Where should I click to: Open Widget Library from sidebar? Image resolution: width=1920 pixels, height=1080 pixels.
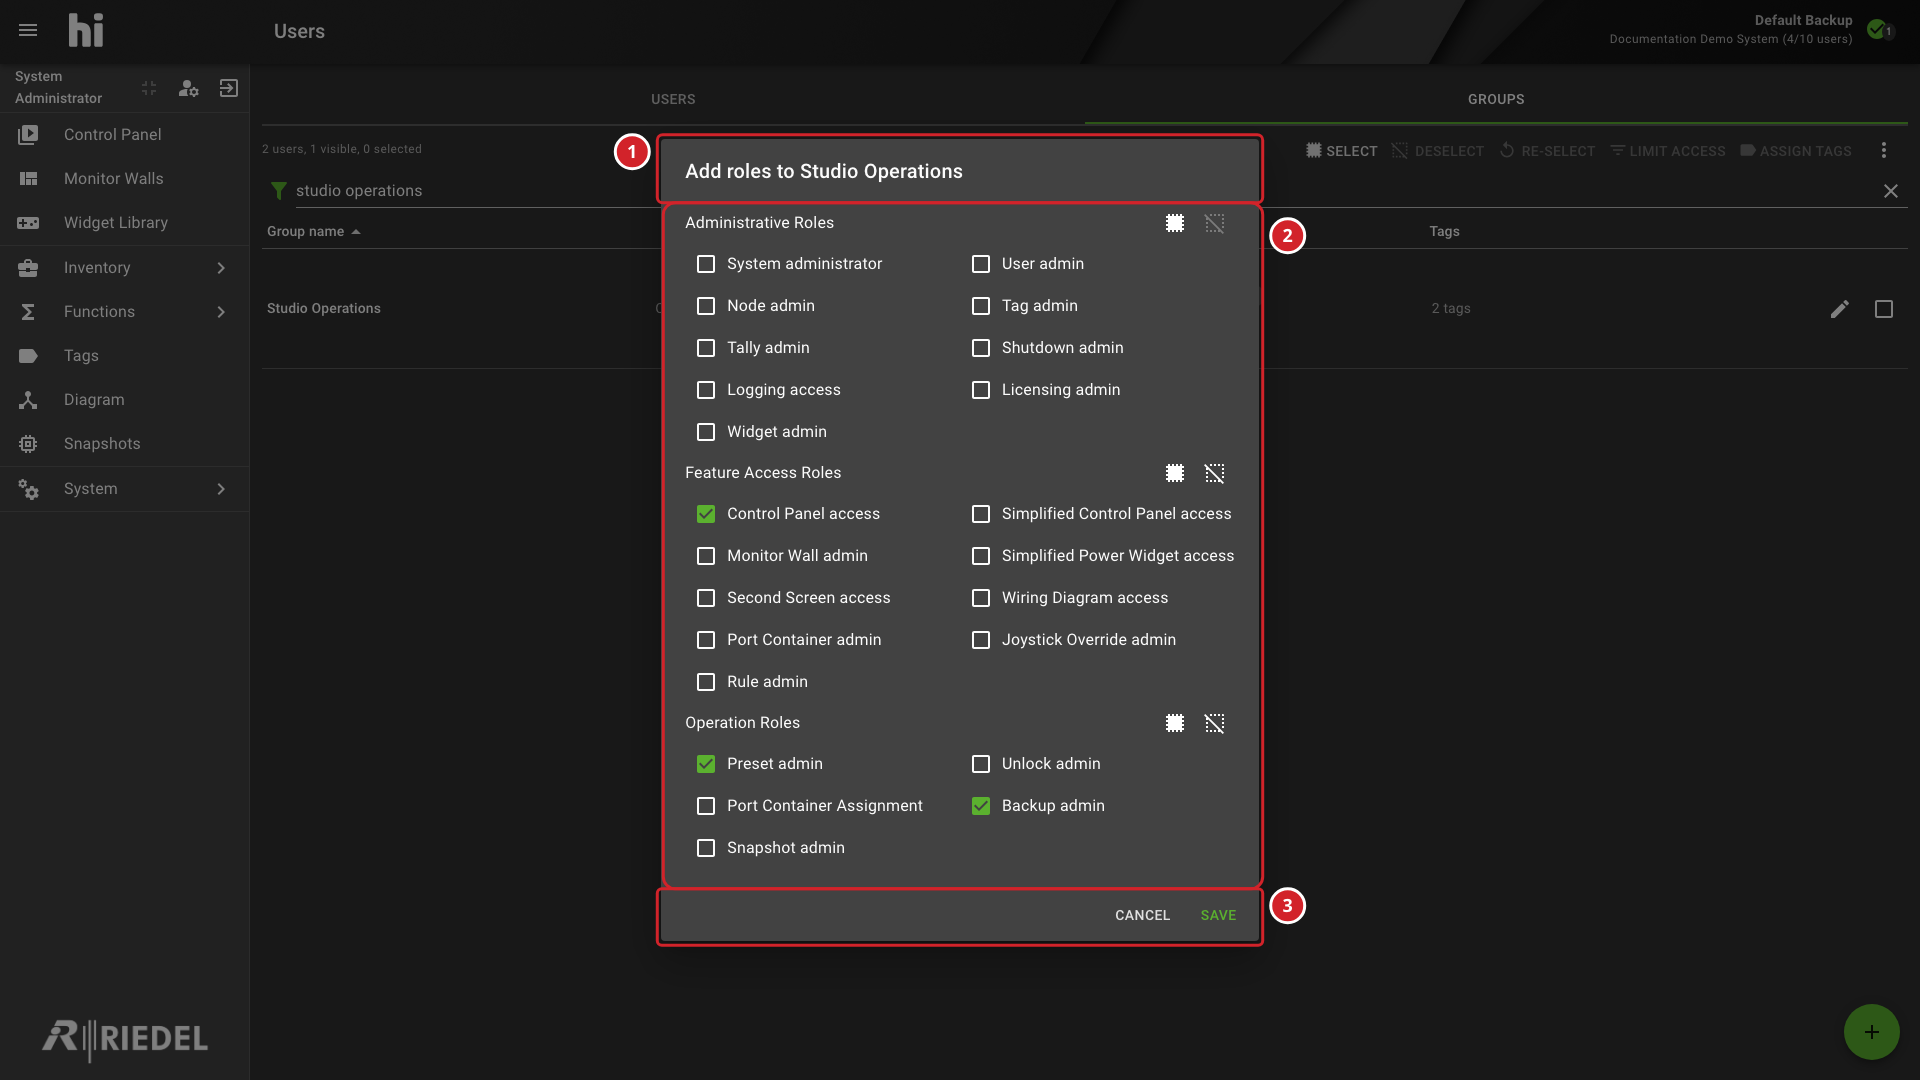point(124,223)
